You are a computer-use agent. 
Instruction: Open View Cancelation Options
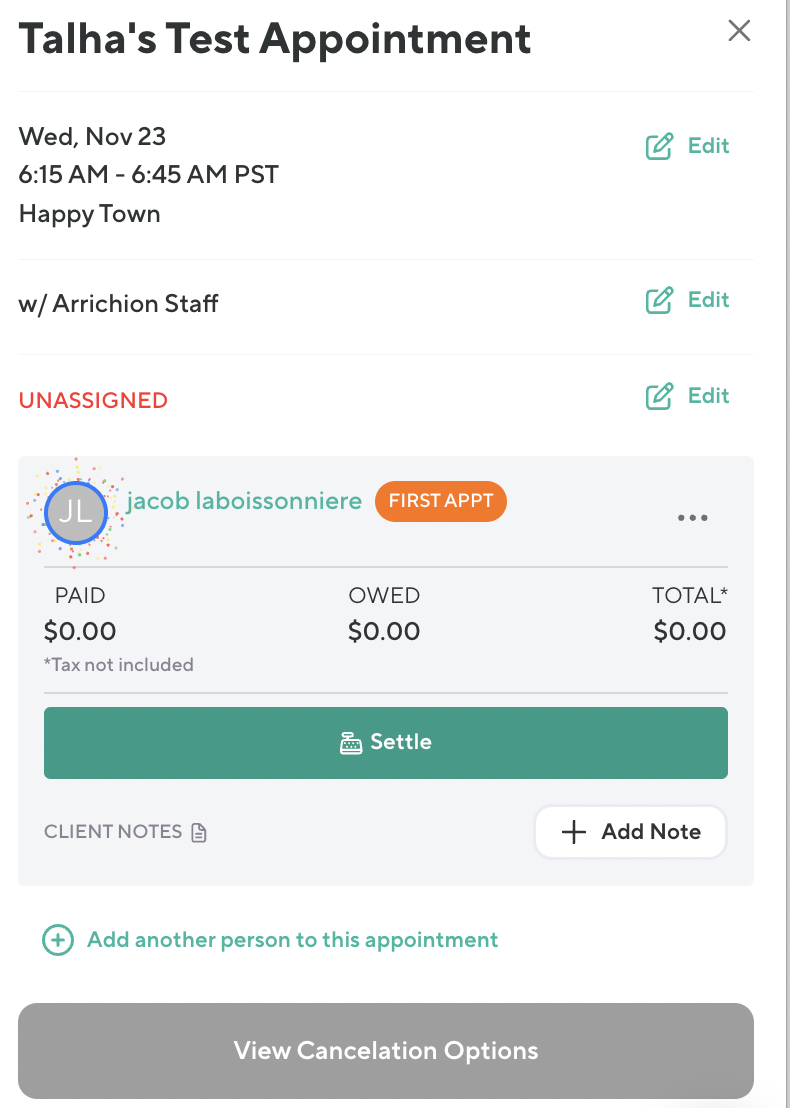coord(386,1051)
